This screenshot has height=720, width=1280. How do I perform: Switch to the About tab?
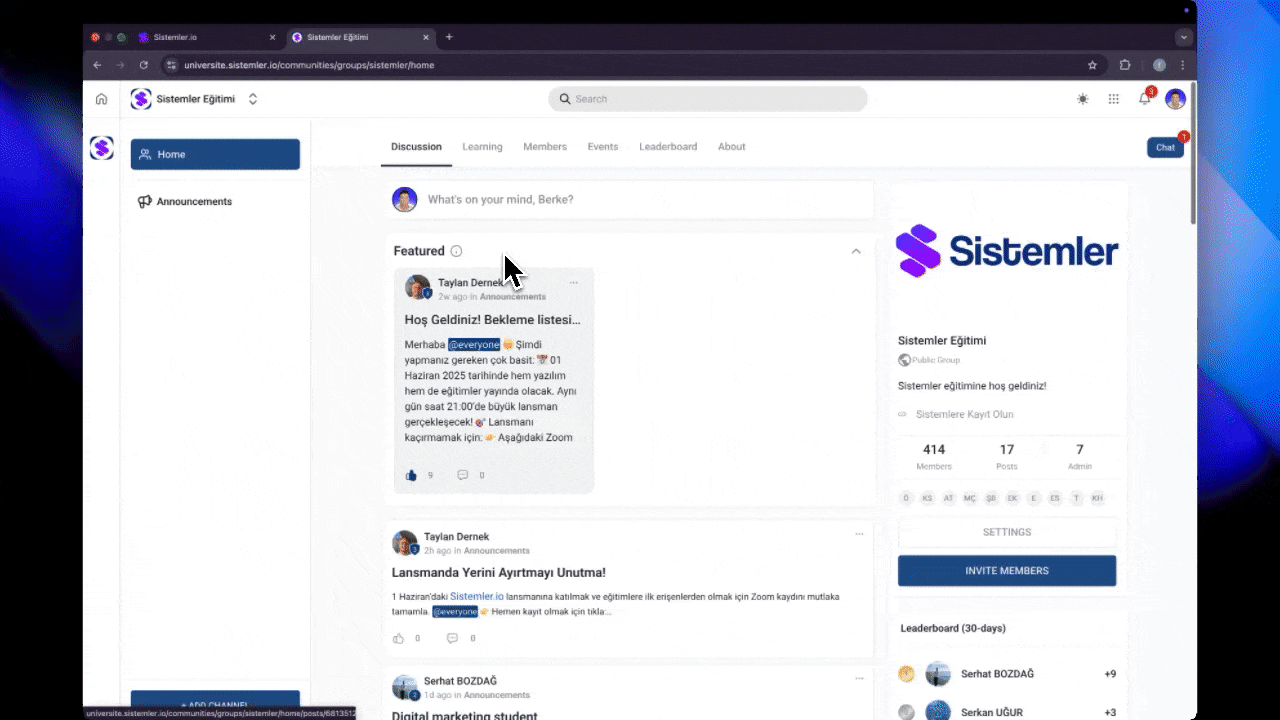[x=731, y=147]
